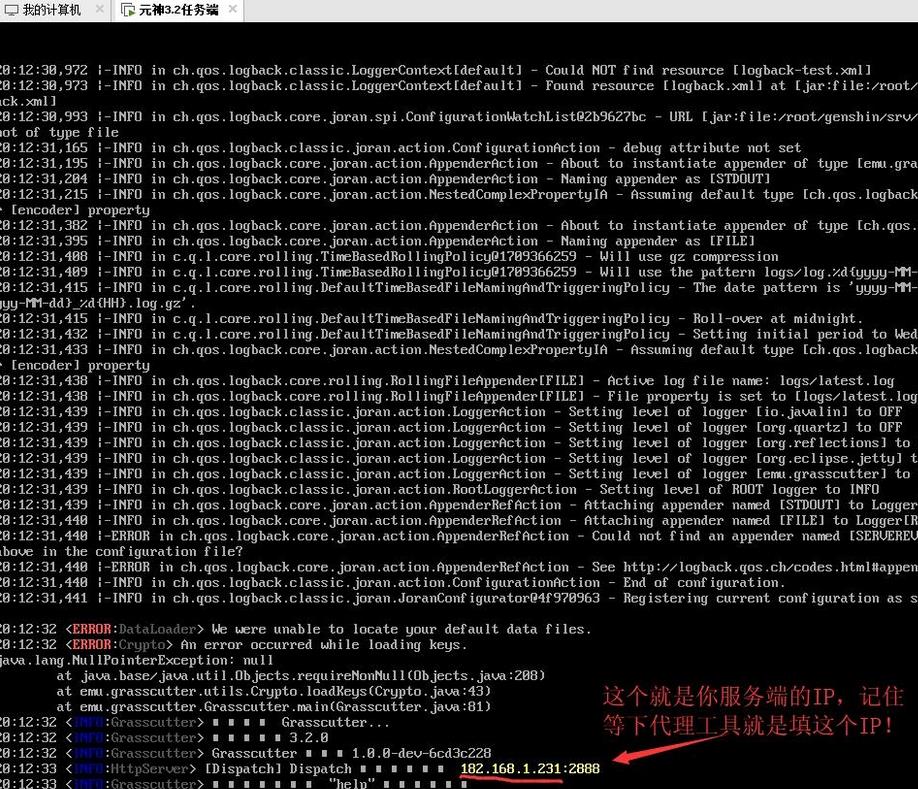Image resolution: width=918 pixels, height=789 pixels.
Task: Click the "not of type file" line
Action: click(59, 132)
